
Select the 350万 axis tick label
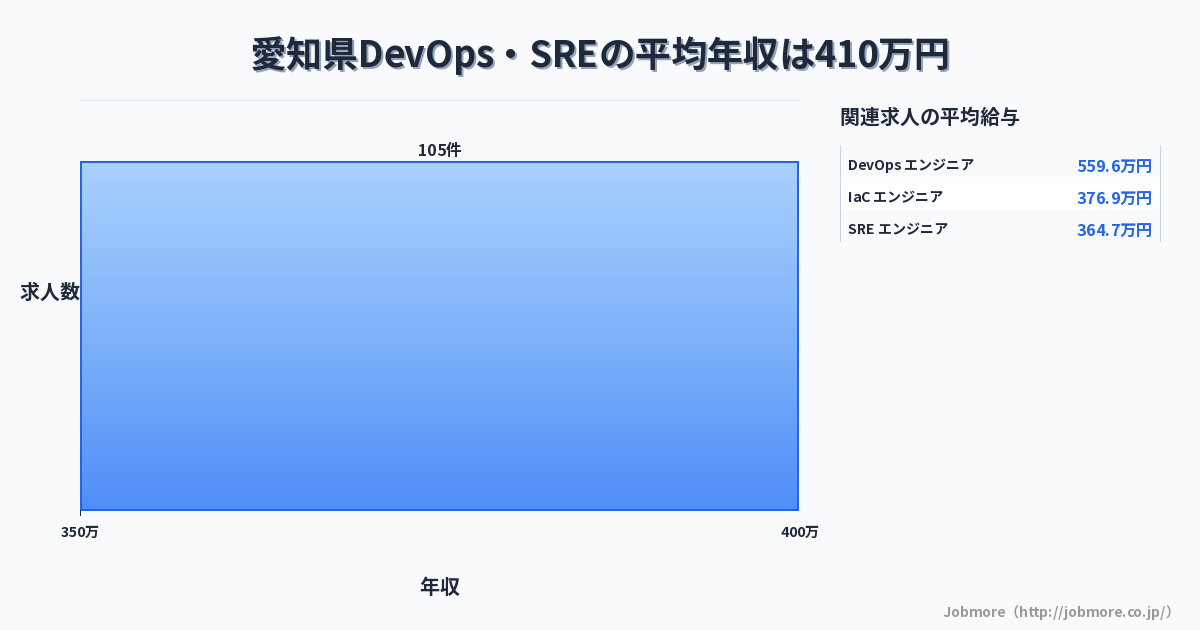[x=80, y=532]
